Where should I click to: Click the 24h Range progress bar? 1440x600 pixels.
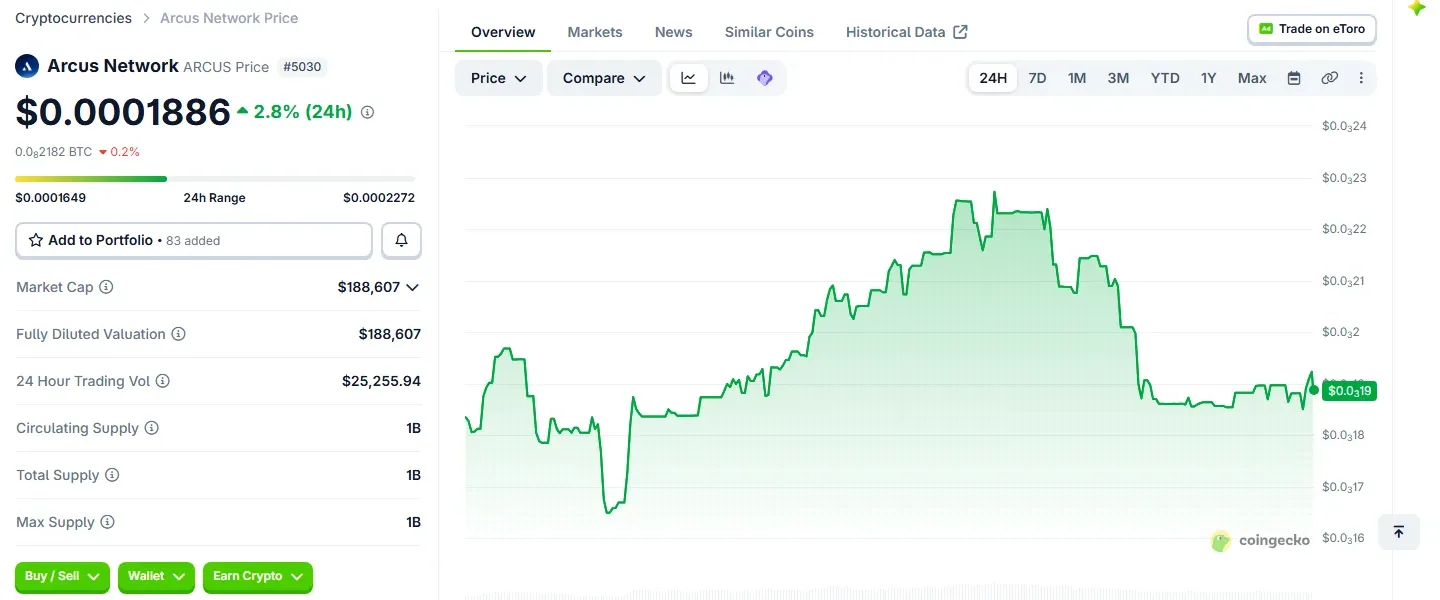215,179
